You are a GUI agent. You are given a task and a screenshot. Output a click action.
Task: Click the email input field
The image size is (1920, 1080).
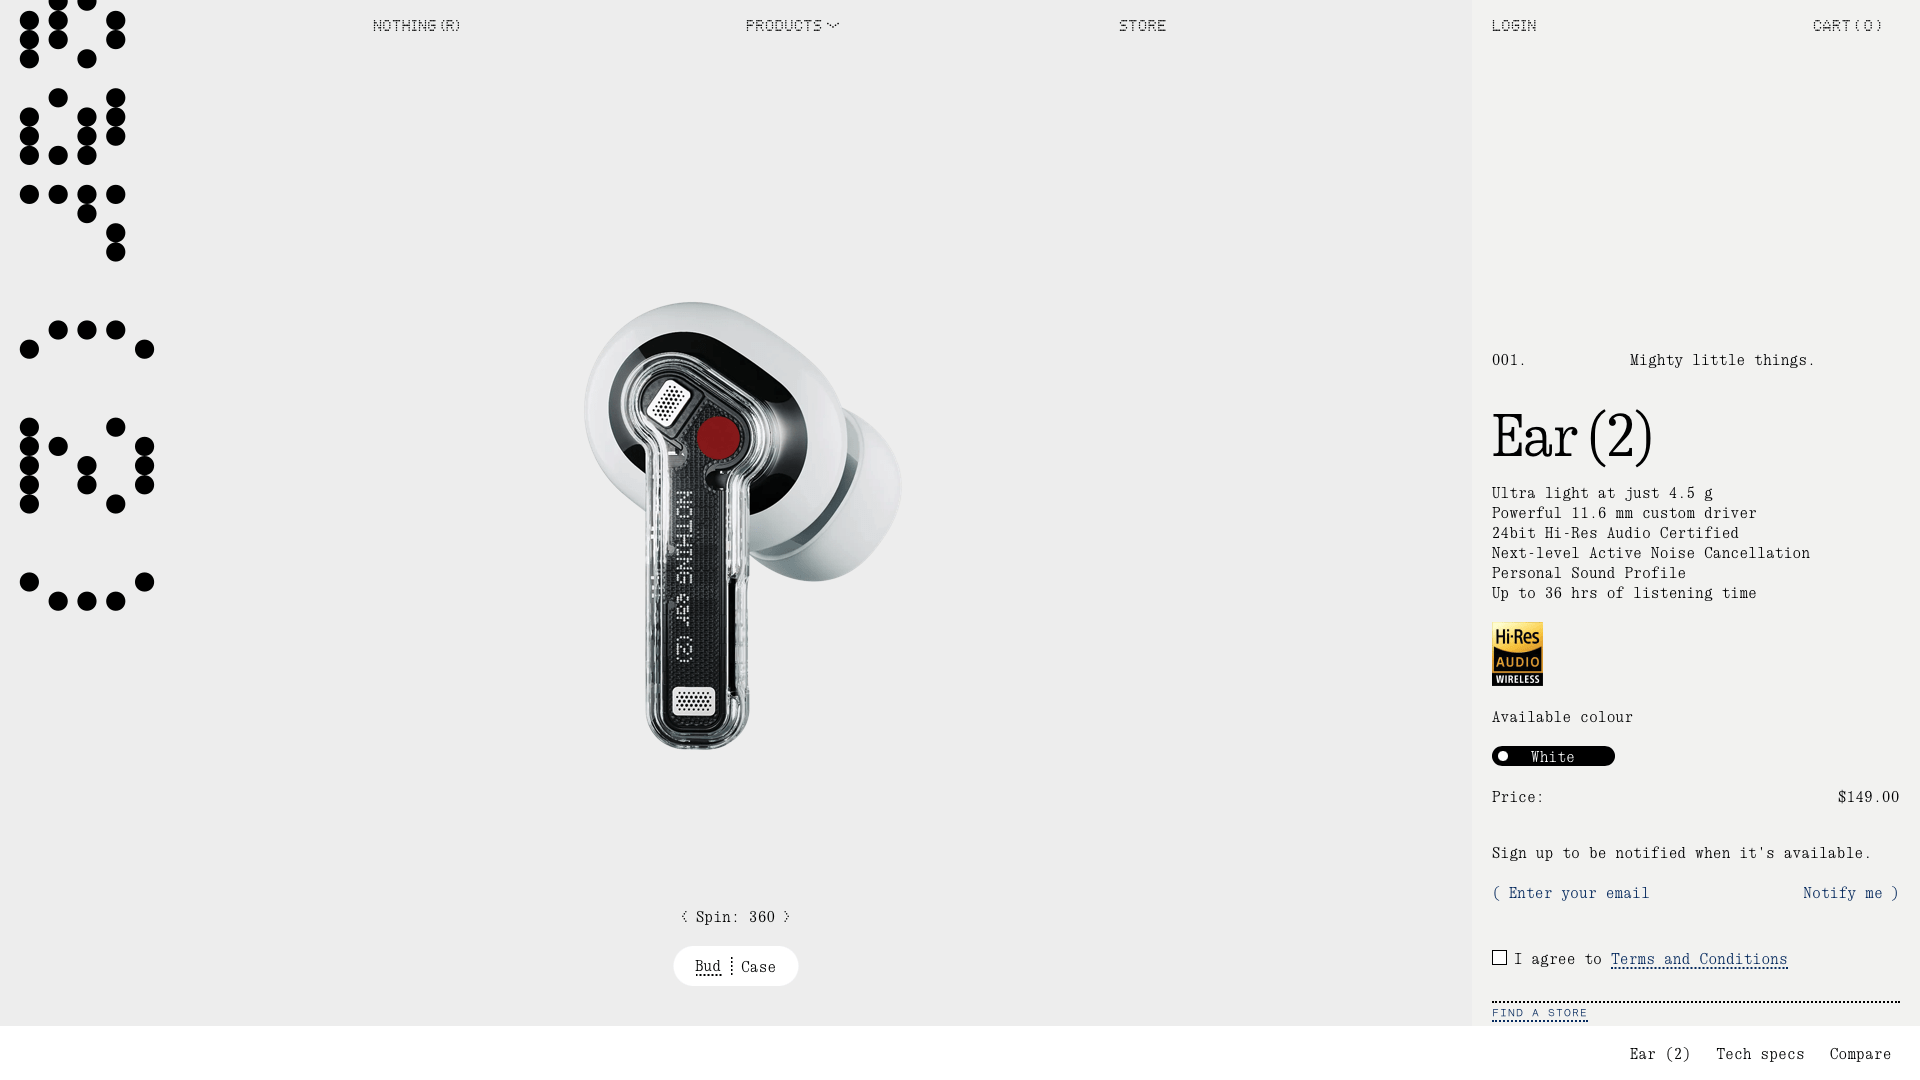click(x=1640, y=893)
